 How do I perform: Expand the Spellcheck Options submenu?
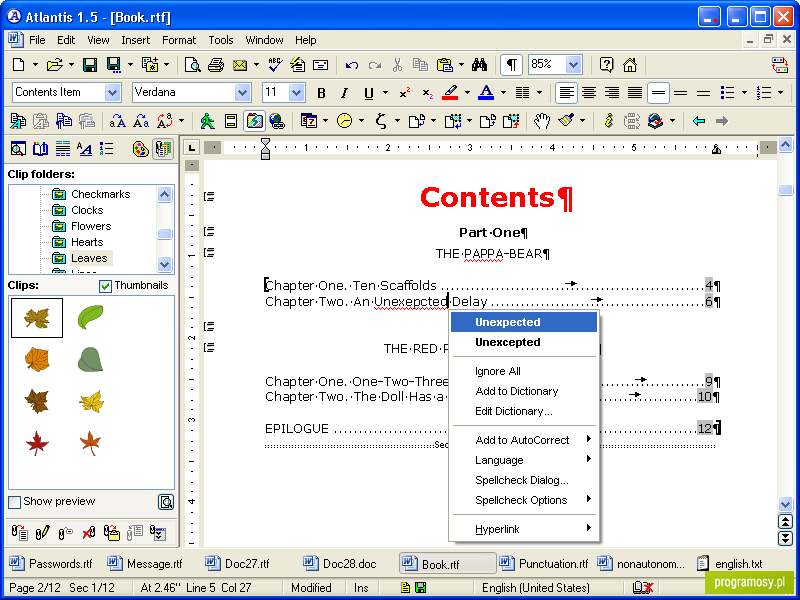524,500
